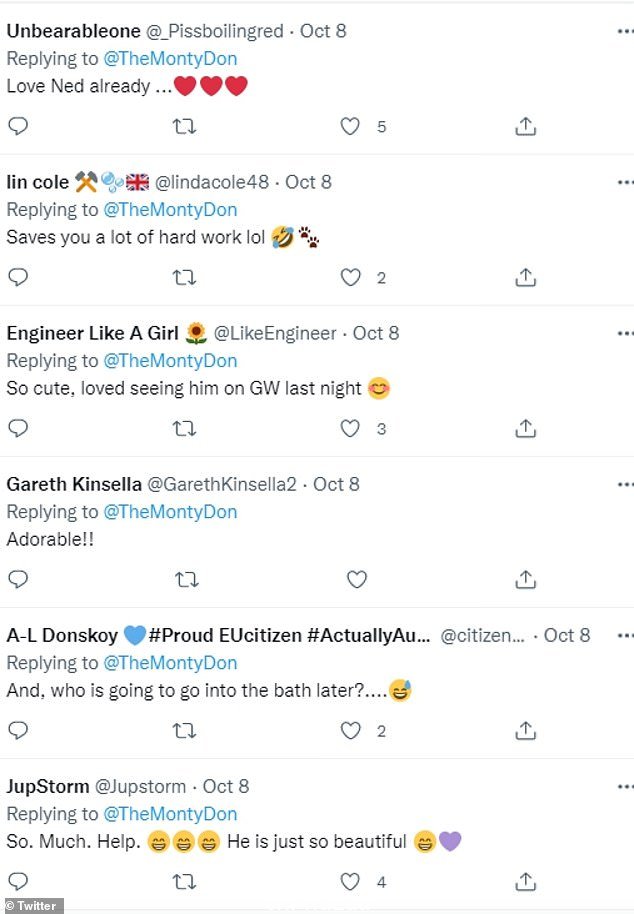634x914 pixels.
Task: Open @TheMontyDon link in lin cole's reply
Action: [170, 210]
